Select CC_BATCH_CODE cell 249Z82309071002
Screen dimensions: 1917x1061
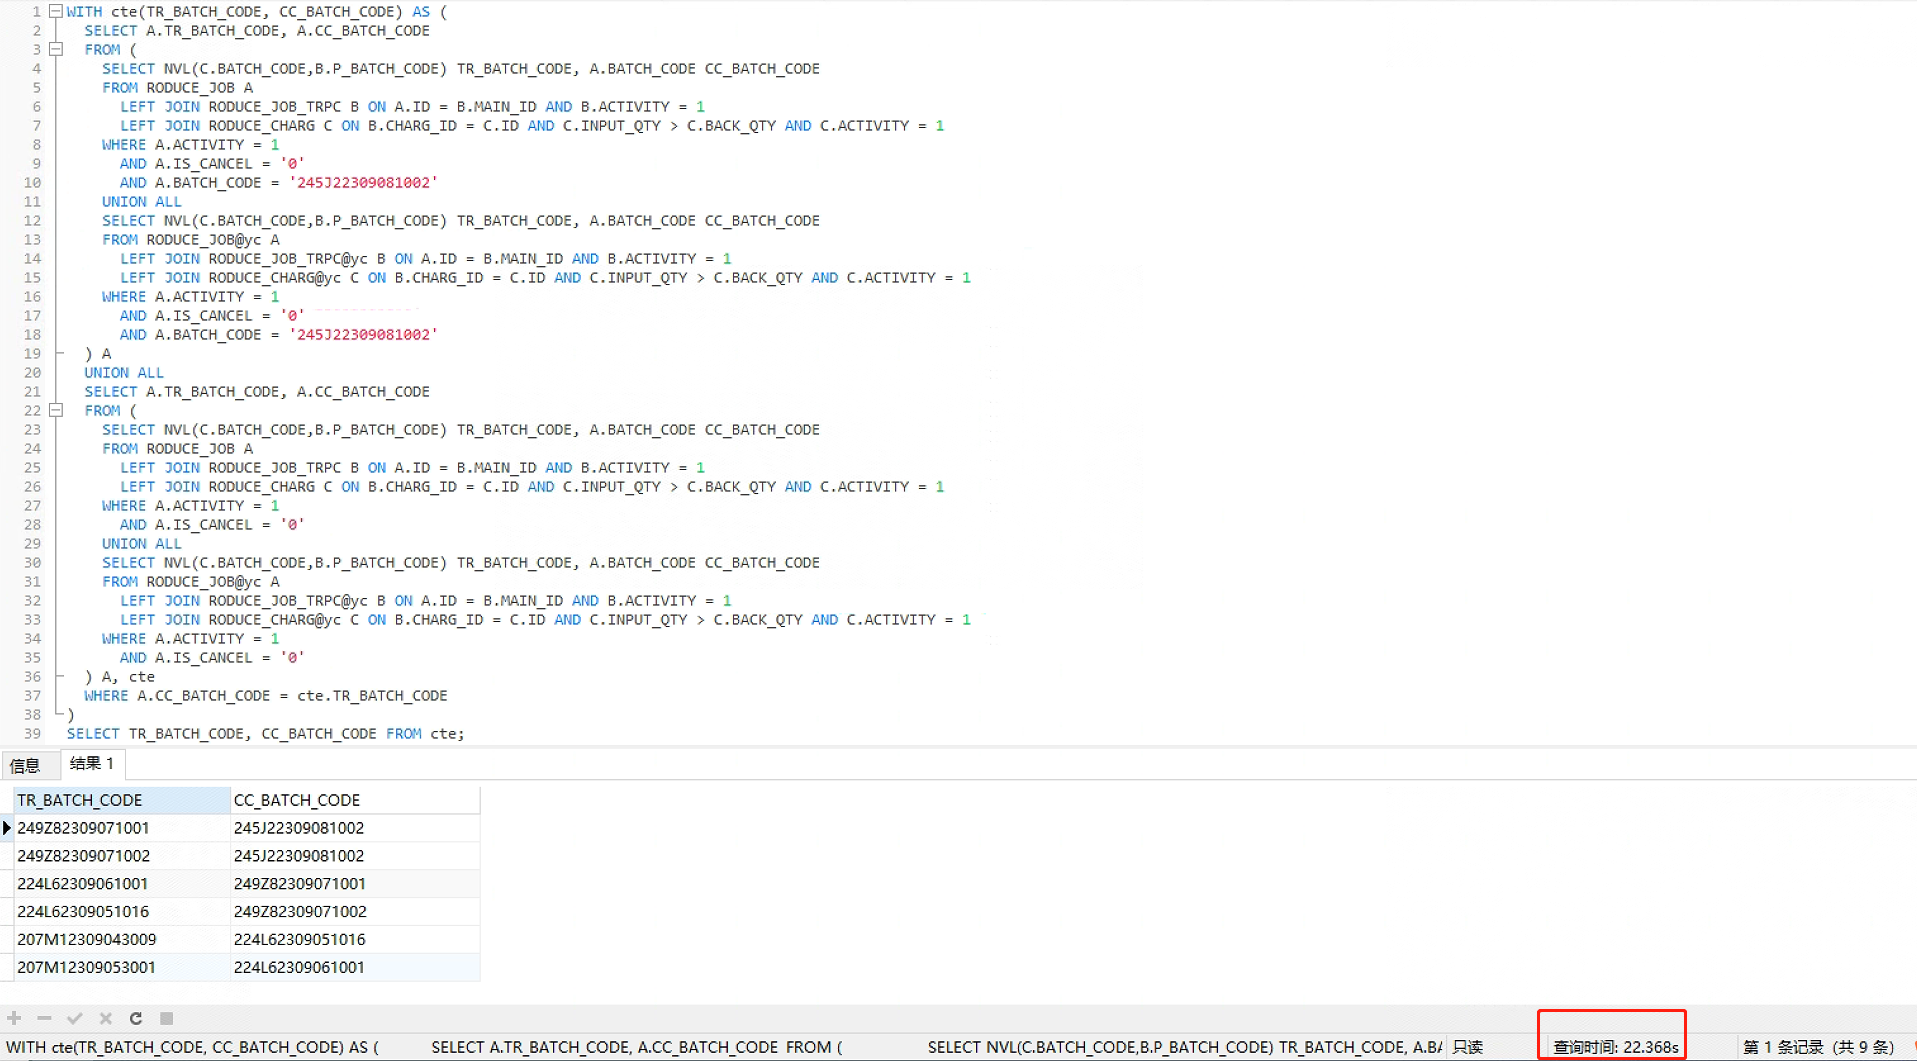point(355,912)
